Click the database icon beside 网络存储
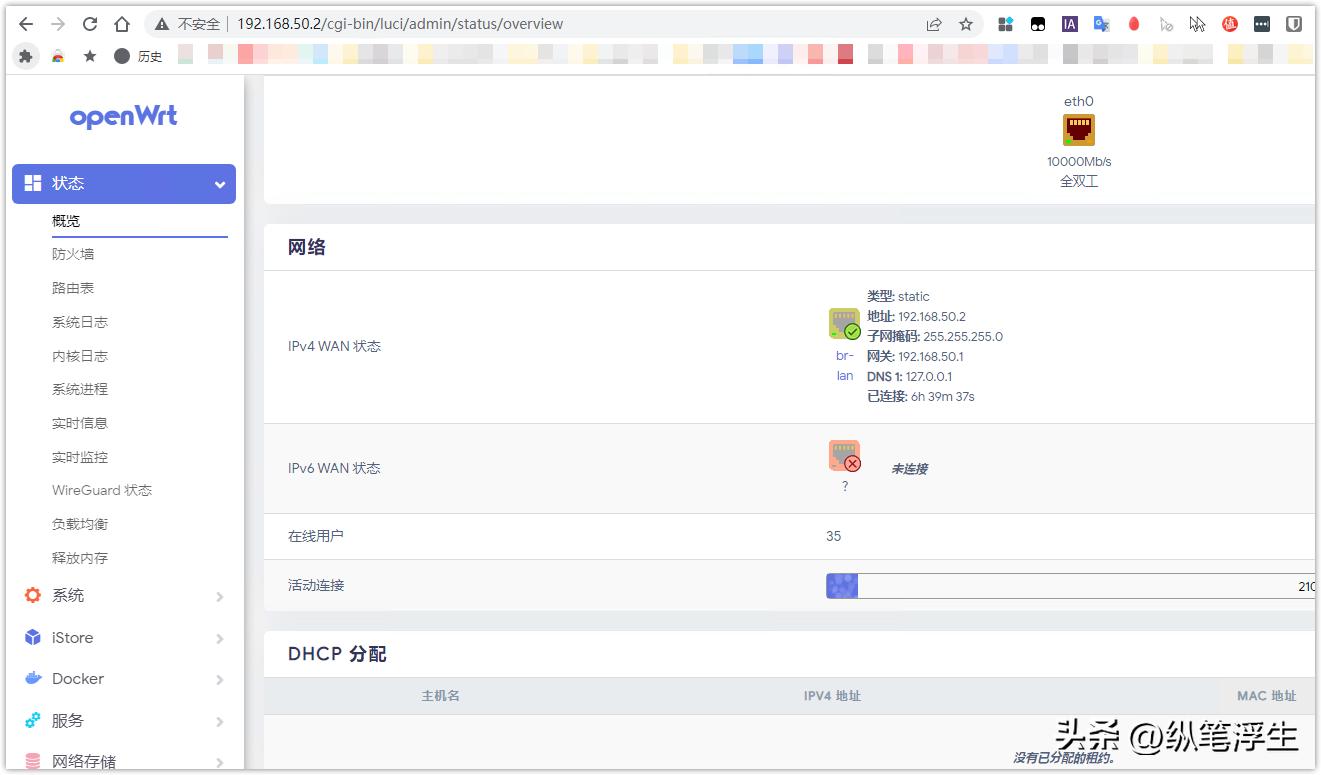1321x775 pixels. pos(31,761)
